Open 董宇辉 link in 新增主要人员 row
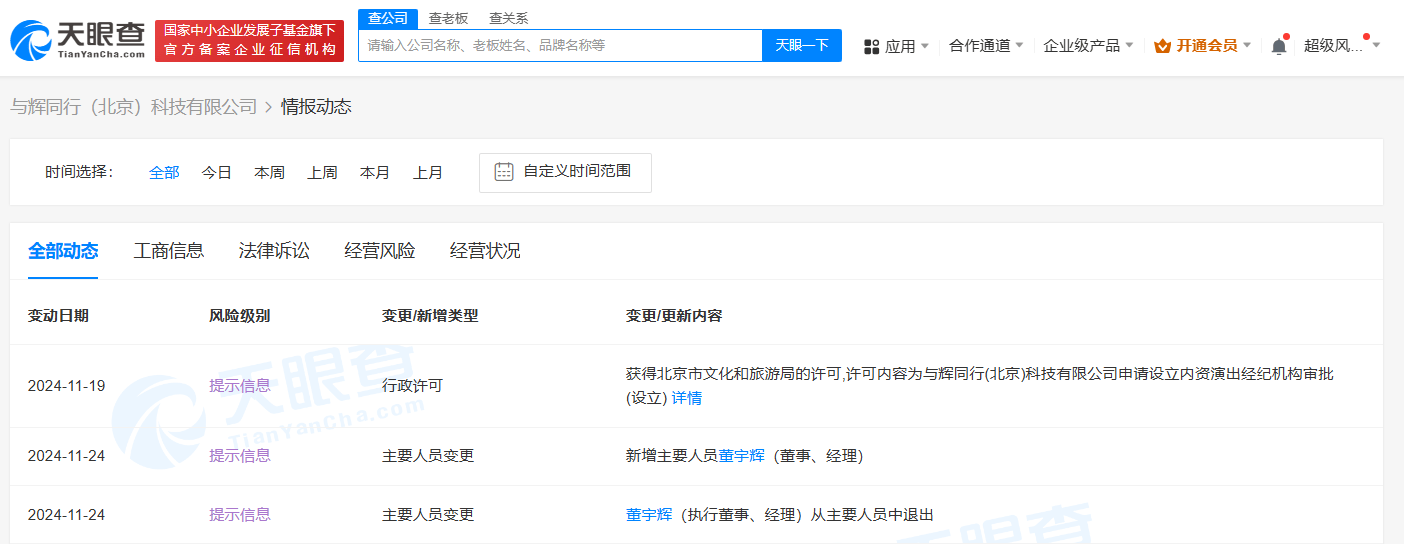 (741, 456)
